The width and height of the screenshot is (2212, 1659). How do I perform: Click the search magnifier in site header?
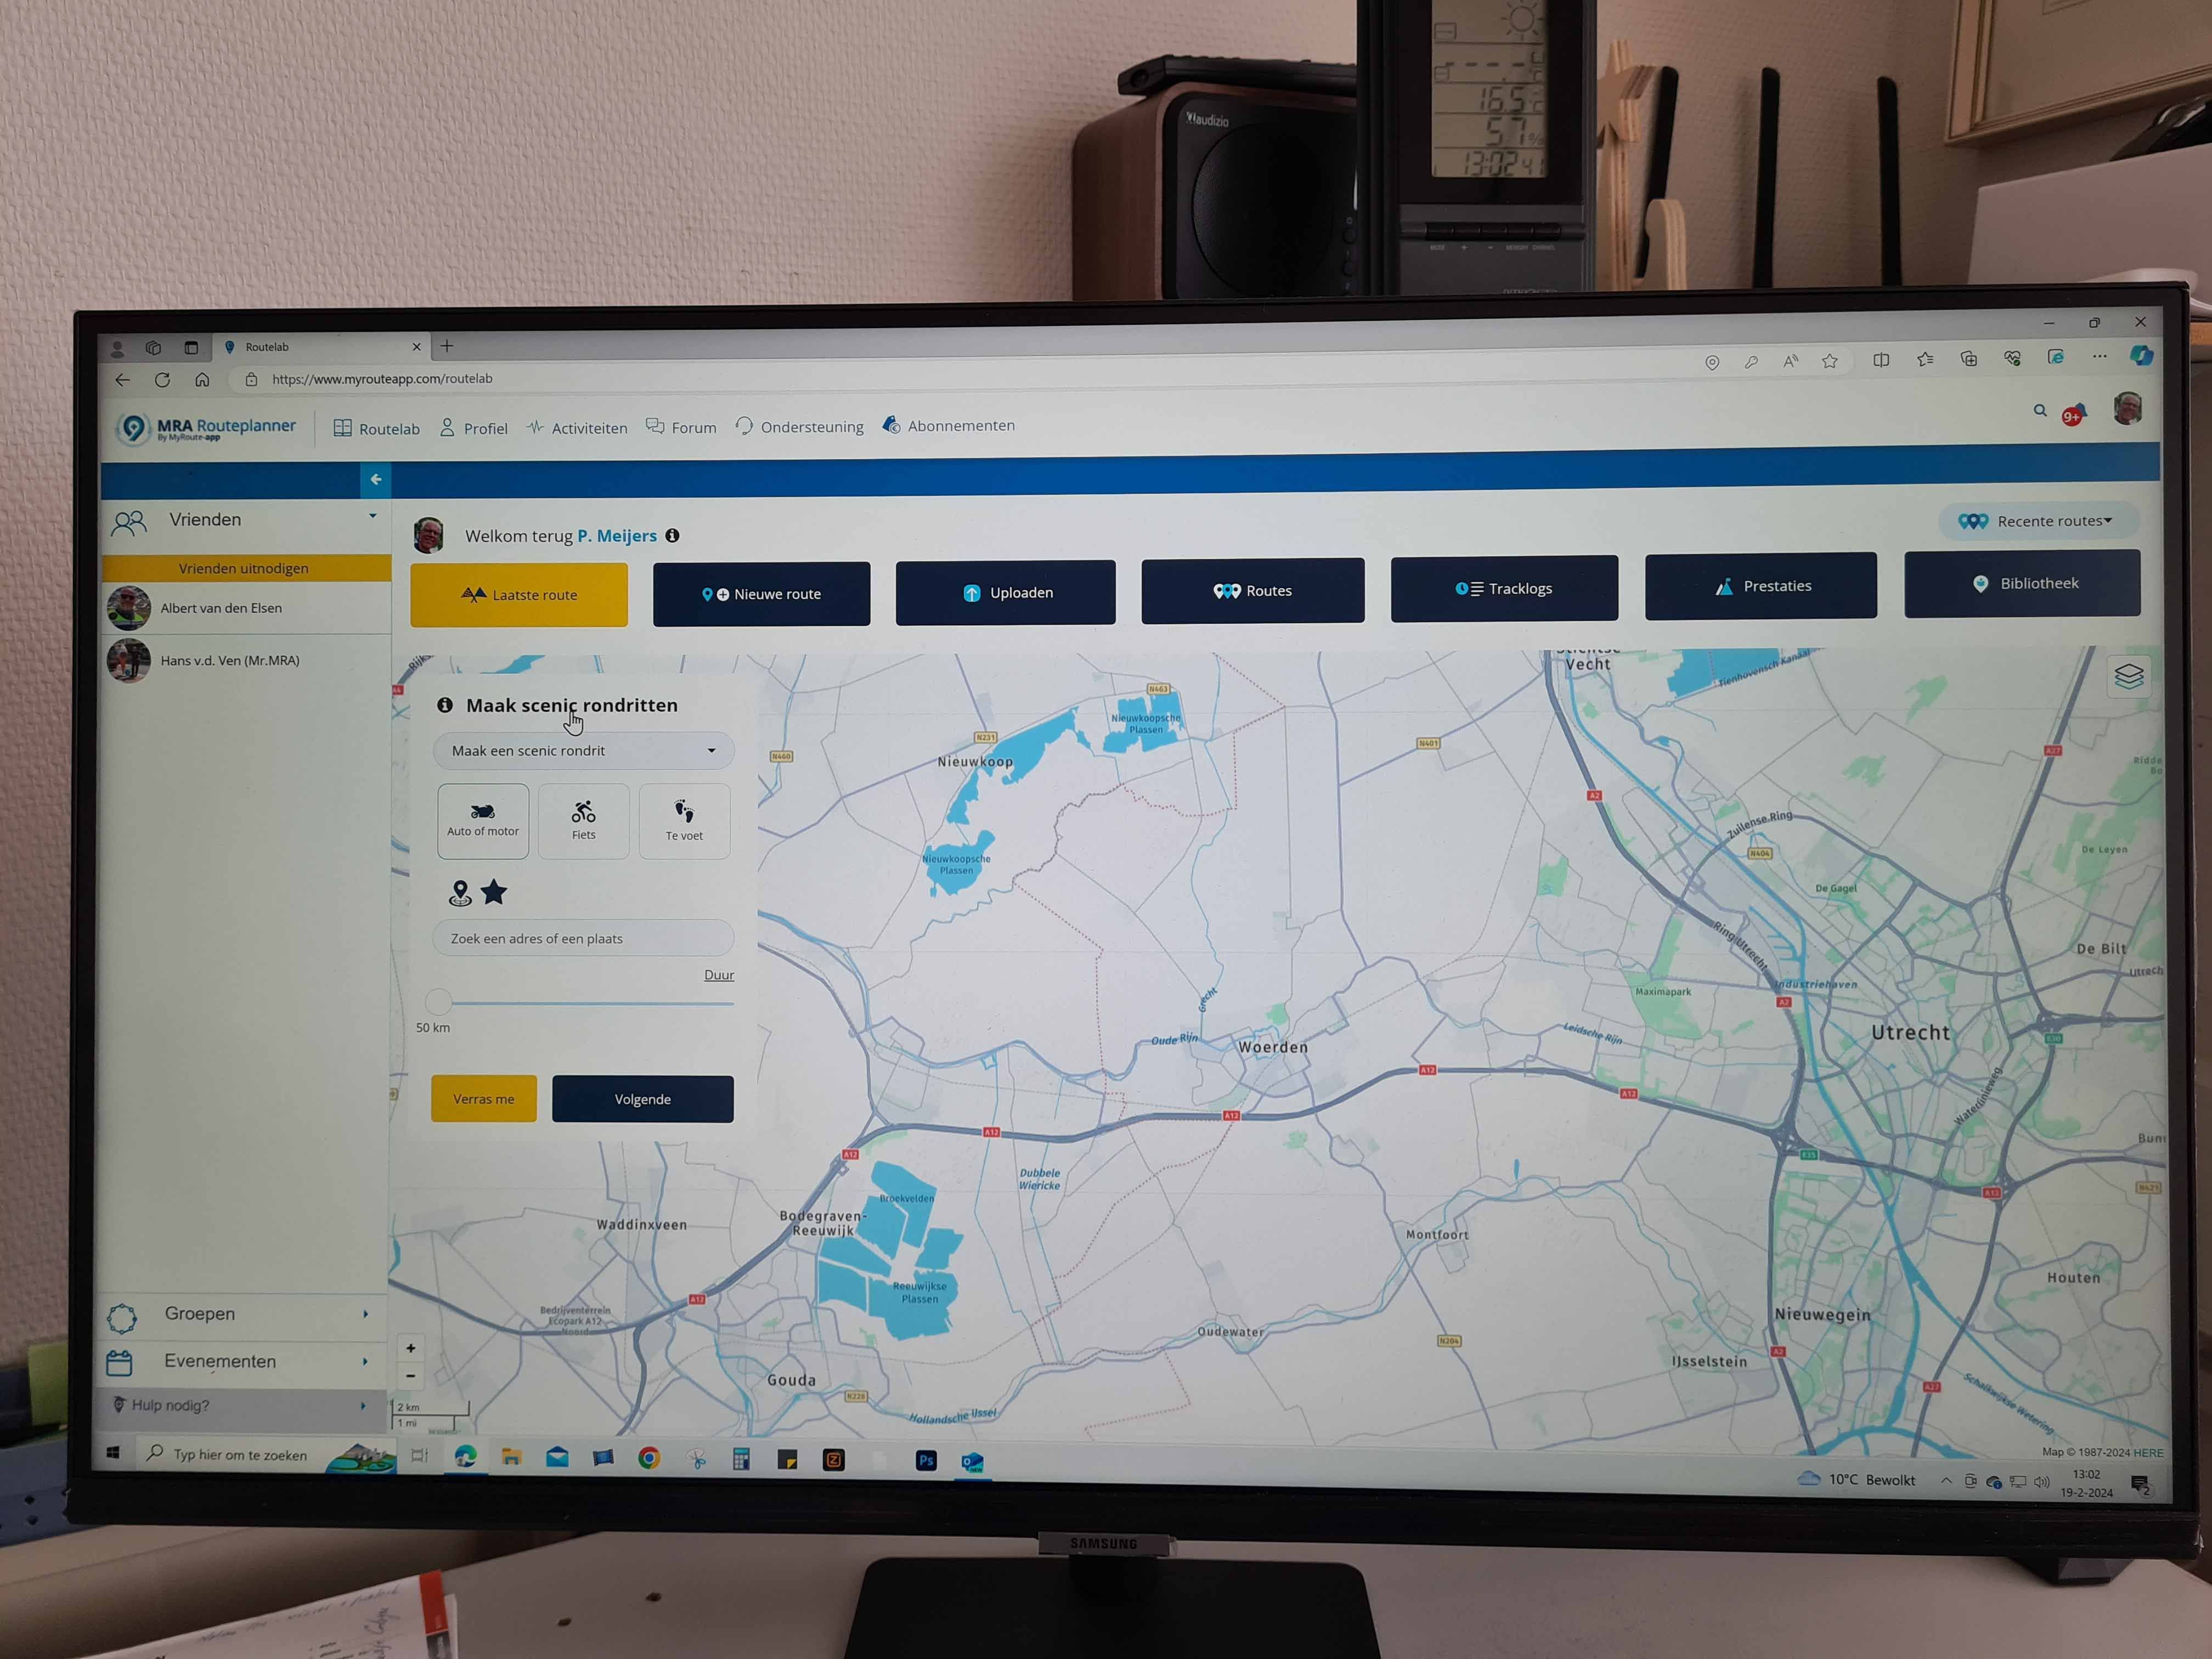point(2040,410)
